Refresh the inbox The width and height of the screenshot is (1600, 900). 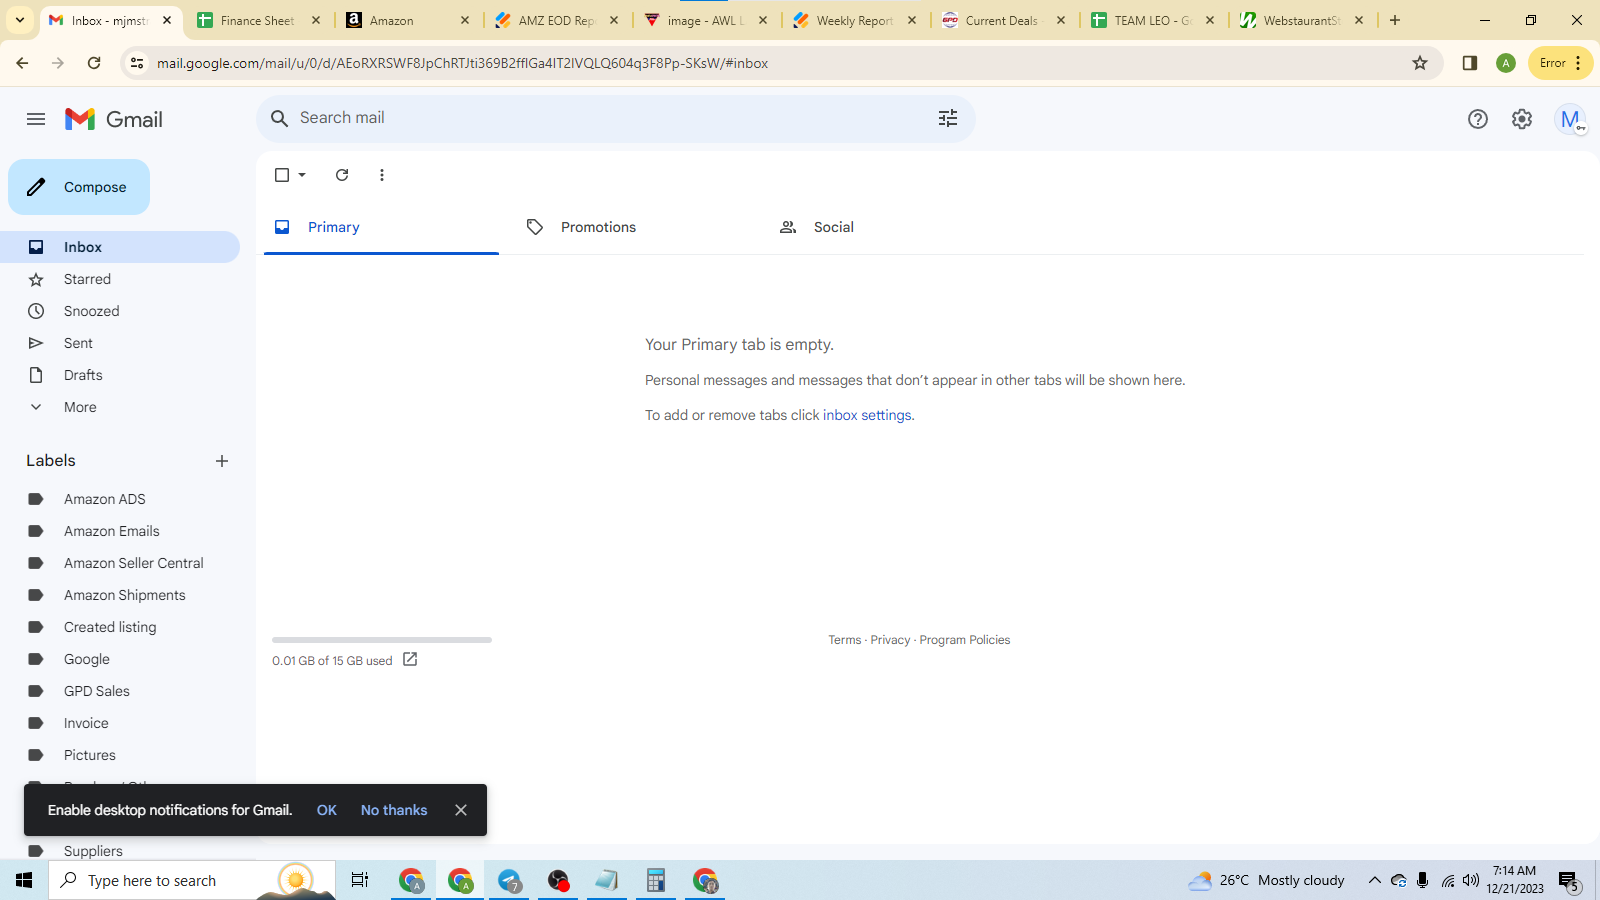[342, 175]
